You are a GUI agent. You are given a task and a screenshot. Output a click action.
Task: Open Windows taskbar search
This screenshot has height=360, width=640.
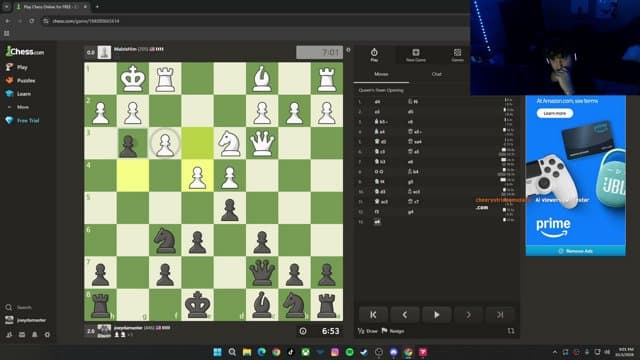pyautogui.click(x=232, y=352)
